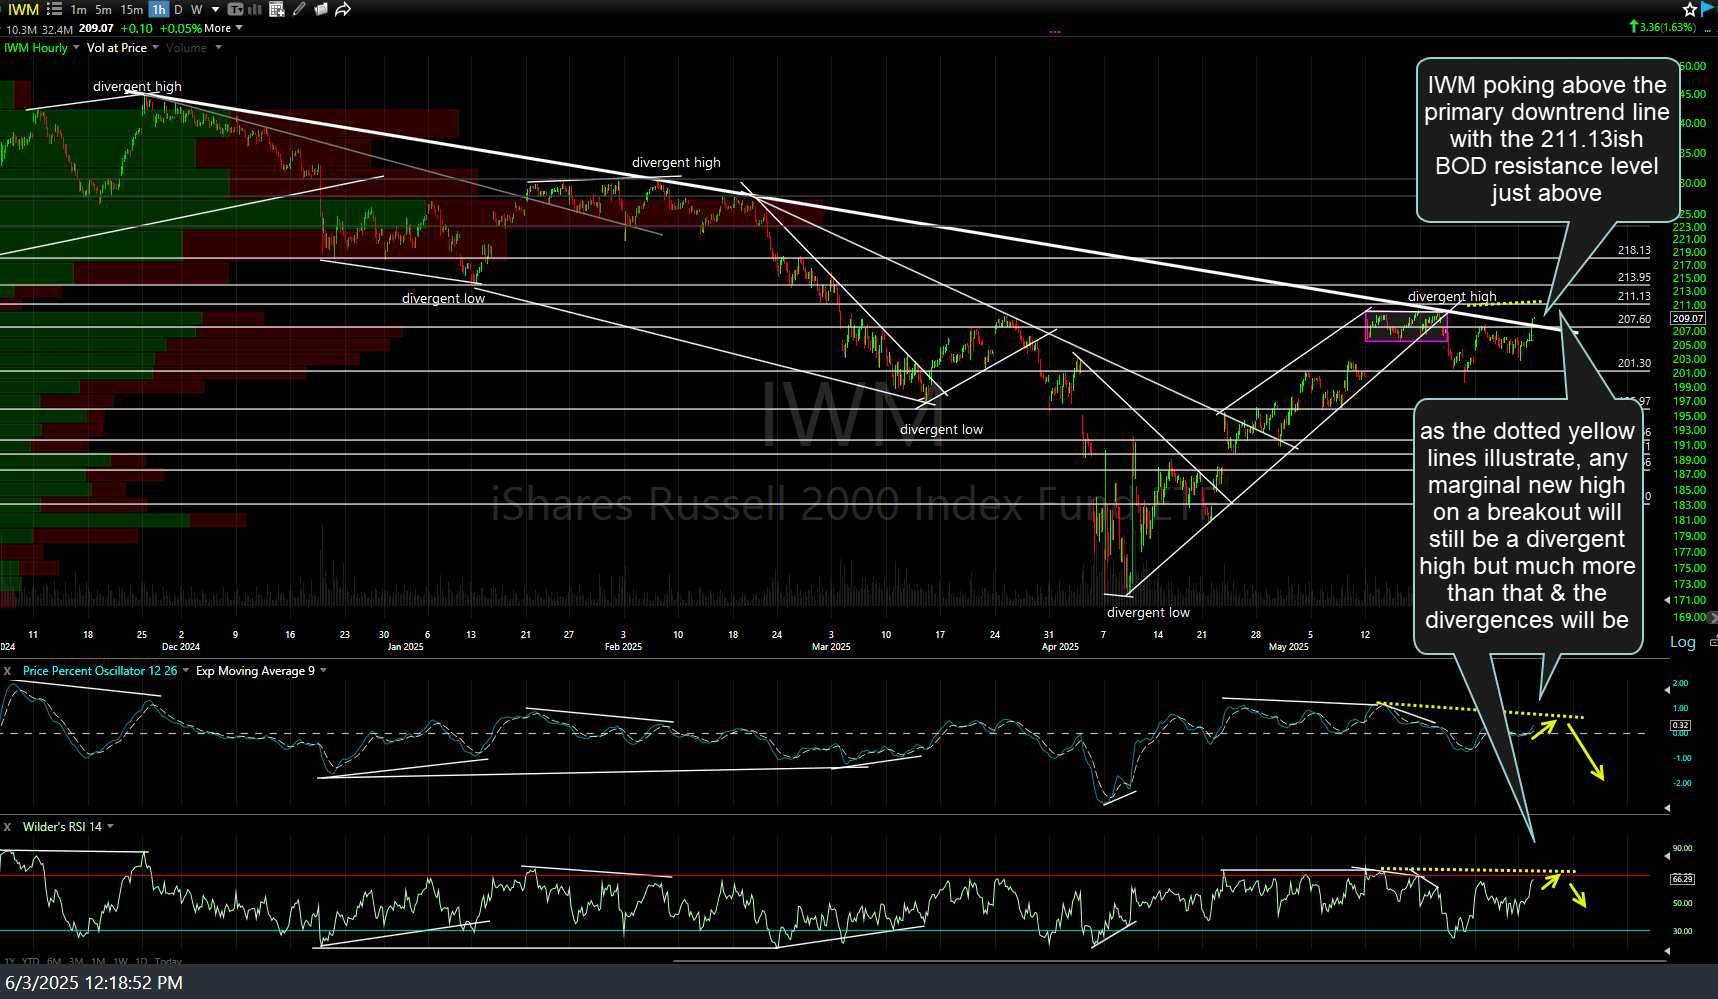Click the 209.07 current price marker
This screenshot has height=999, width=1718.
click(1687, 318)
